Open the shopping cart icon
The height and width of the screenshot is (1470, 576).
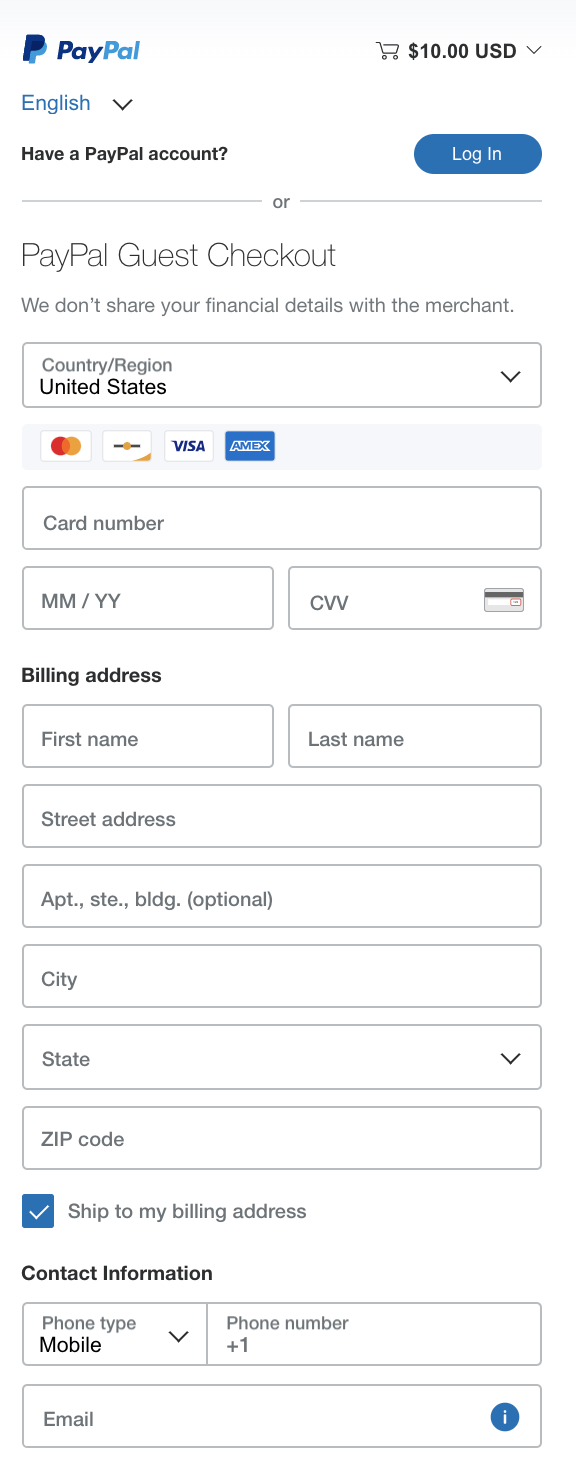(x=387, y=51)
